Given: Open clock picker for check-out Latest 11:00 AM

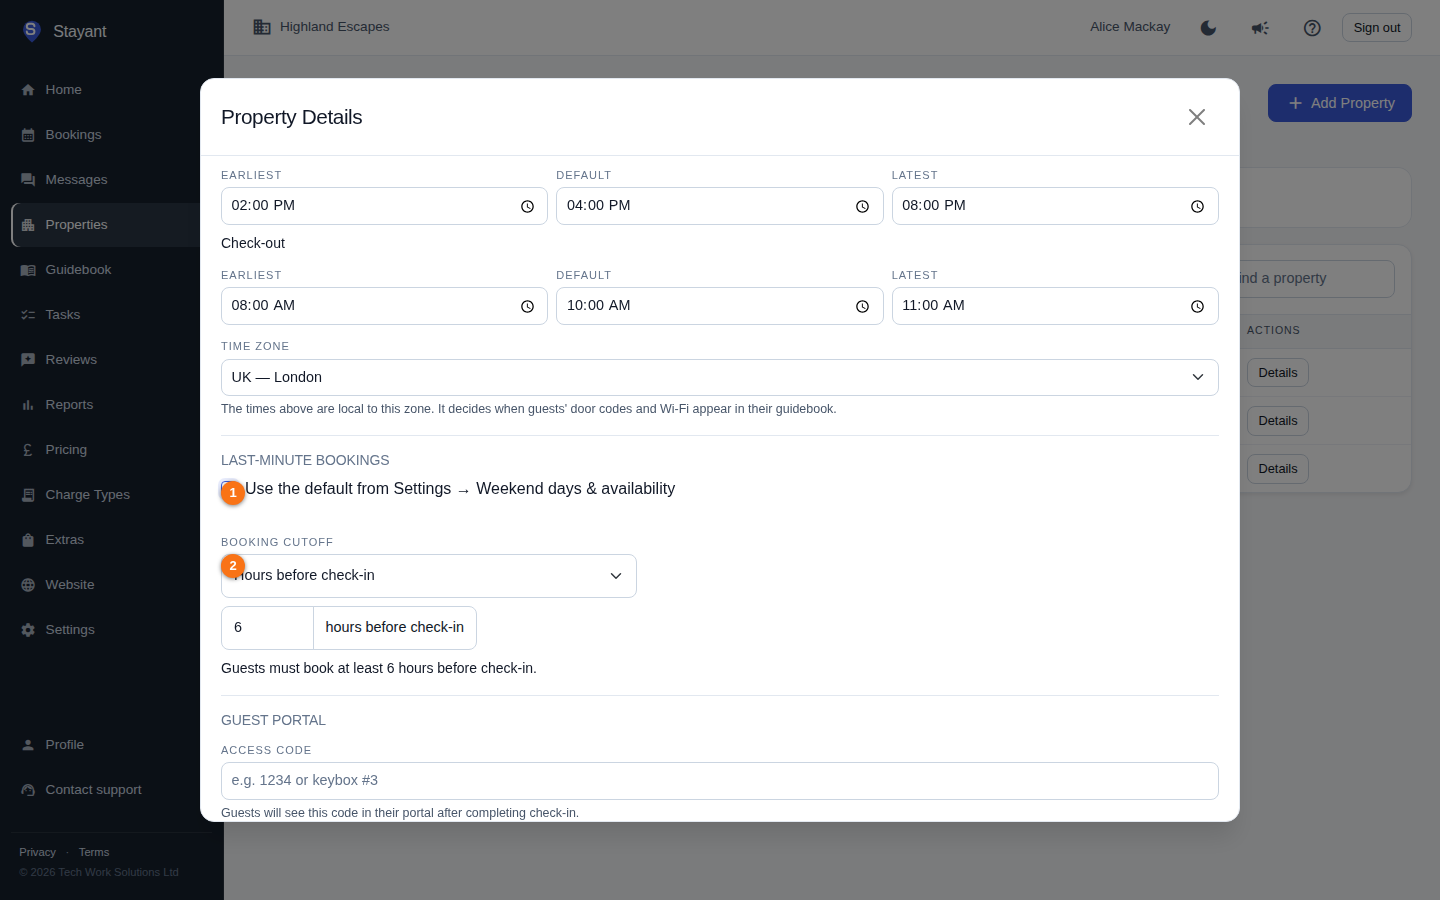Looking at the screenshot, I should (x=1197, y=307).
